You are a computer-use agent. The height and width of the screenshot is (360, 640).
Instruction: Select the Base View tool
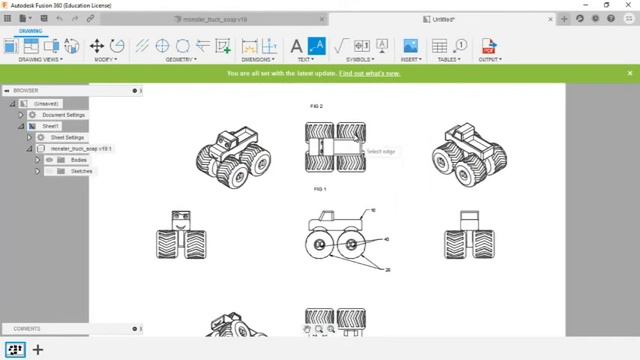click(11, 46)
